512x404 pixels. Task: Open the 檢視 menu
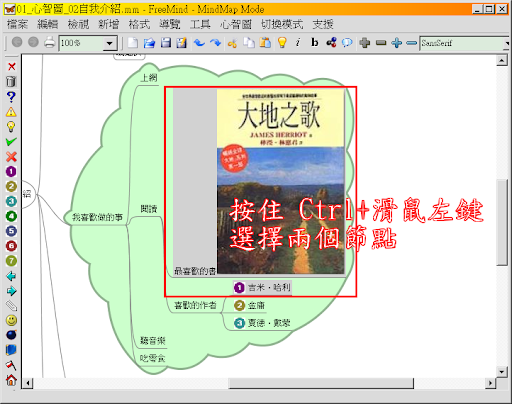[78, 24]
